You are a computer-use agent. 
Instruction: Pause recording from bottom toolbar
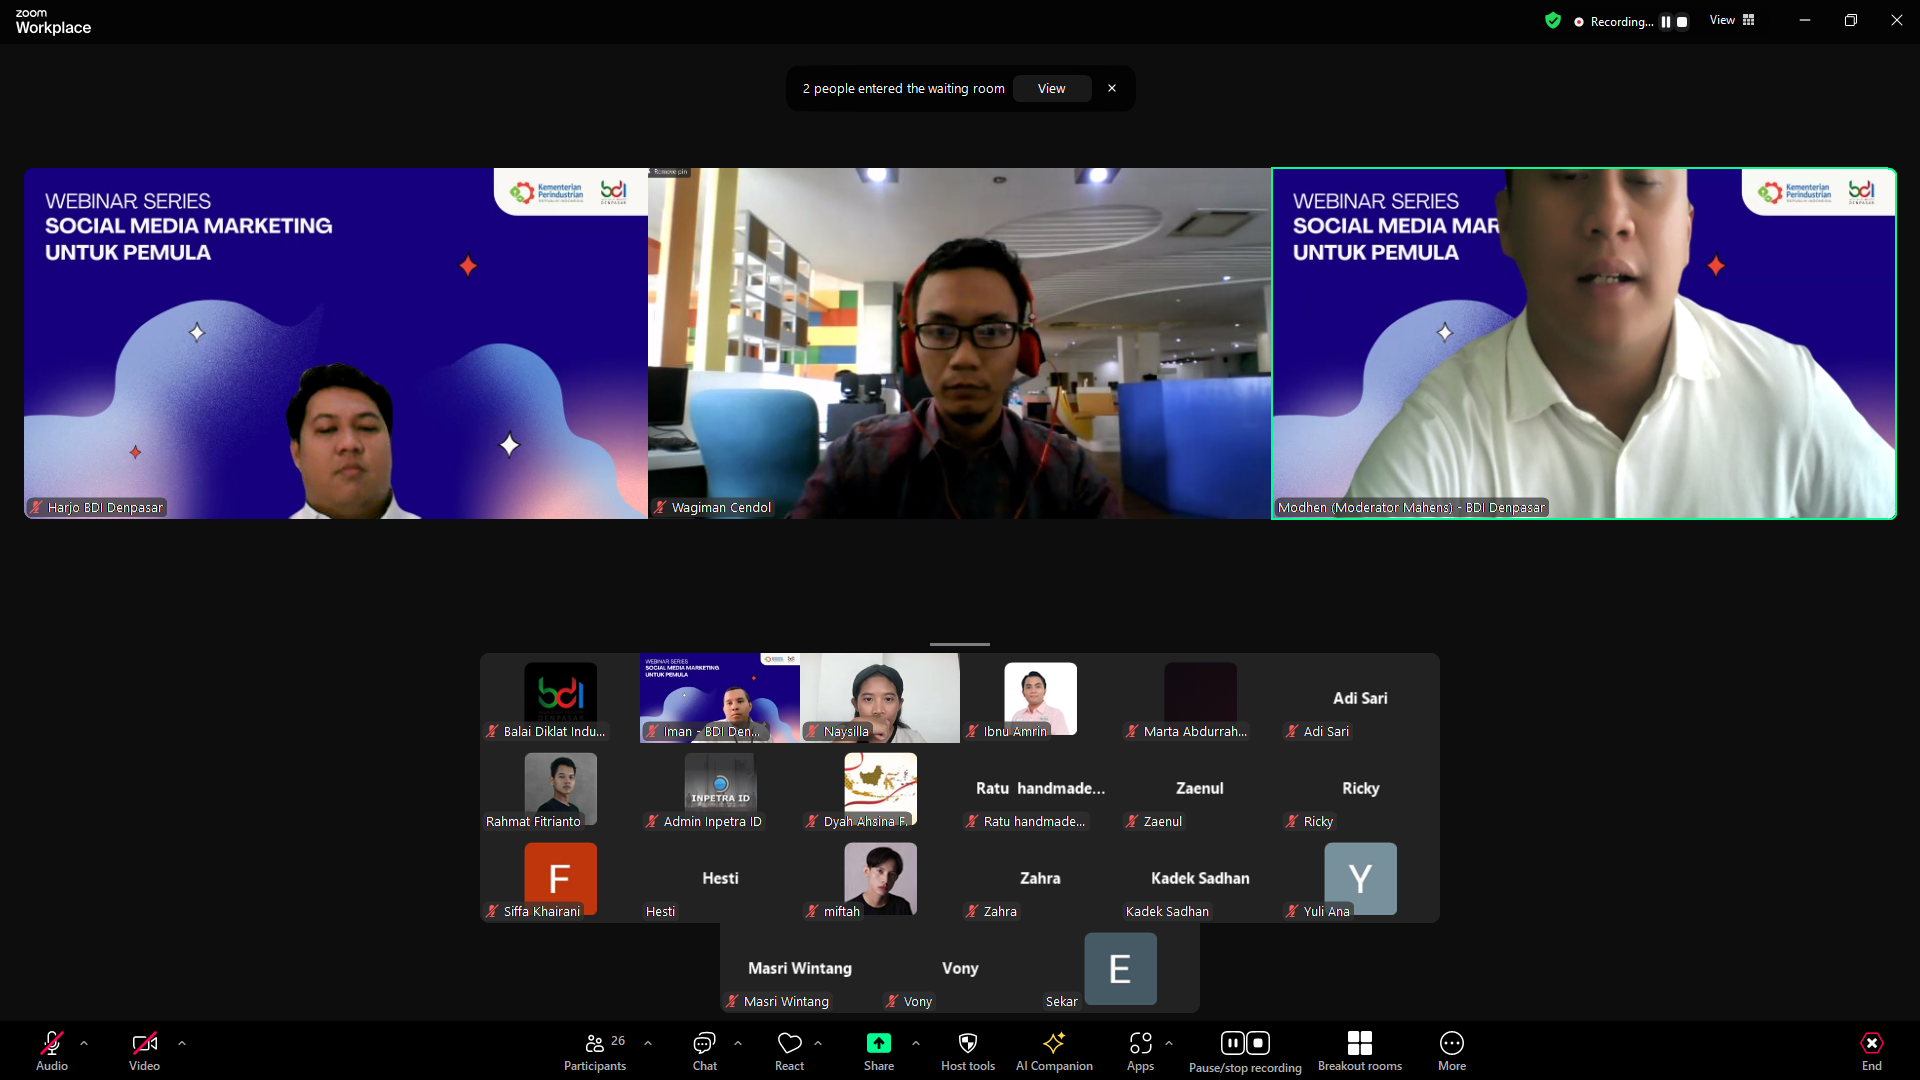1232,1043
